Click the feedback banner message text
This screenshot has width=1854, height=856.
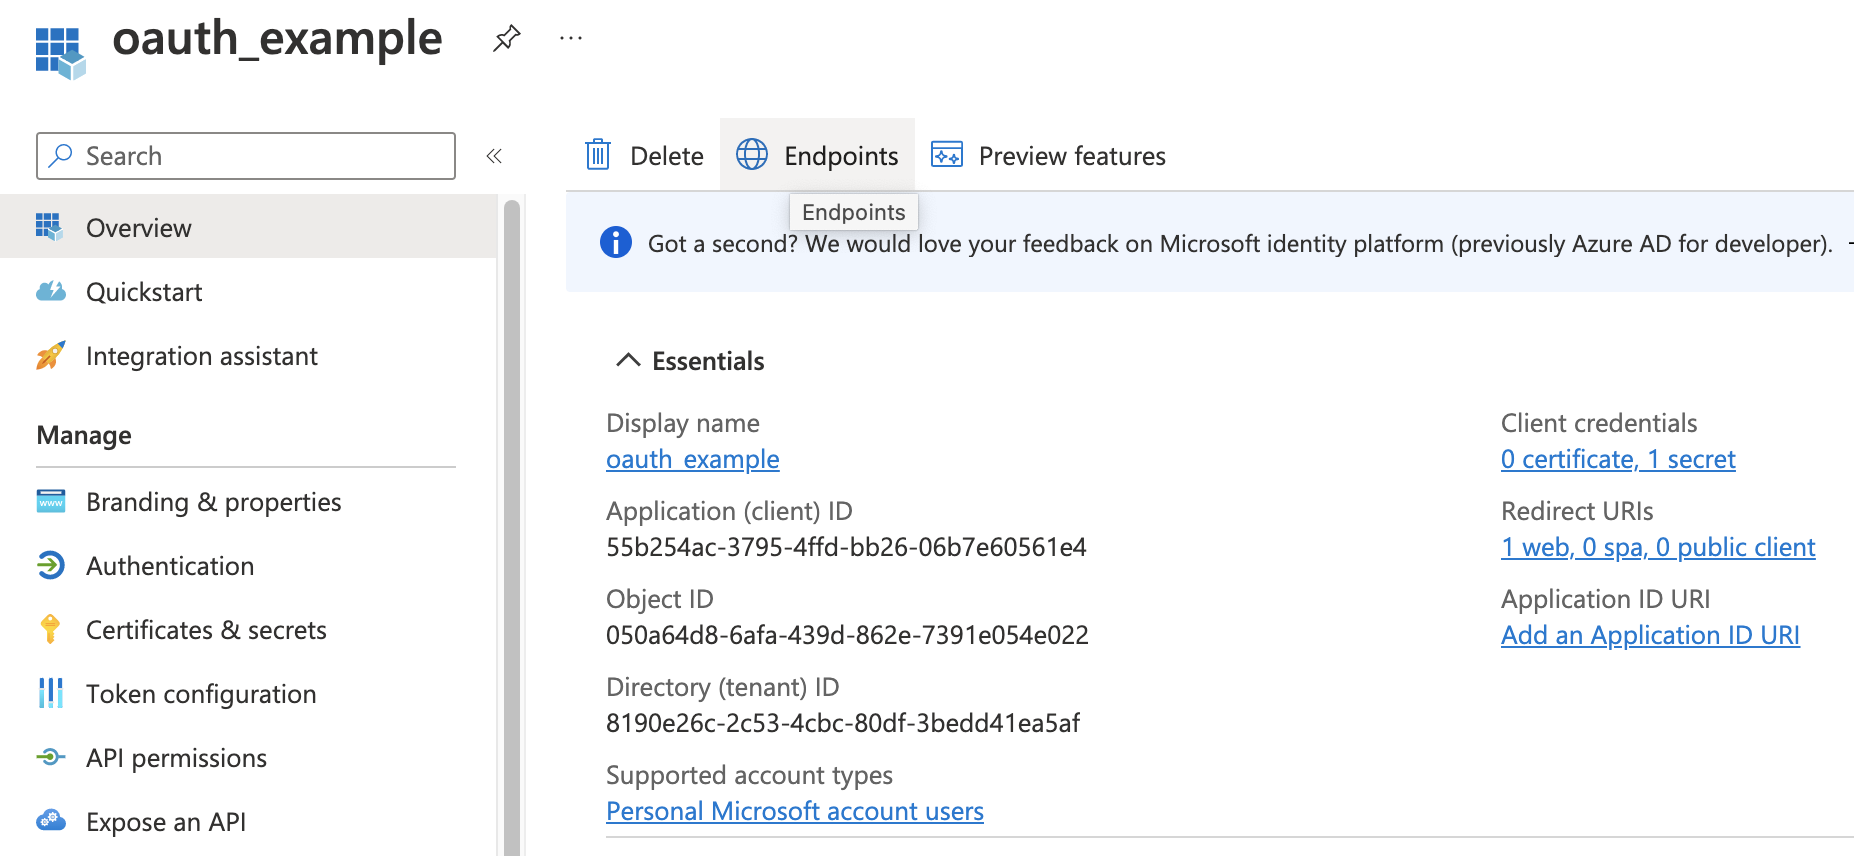[1240, 243]
